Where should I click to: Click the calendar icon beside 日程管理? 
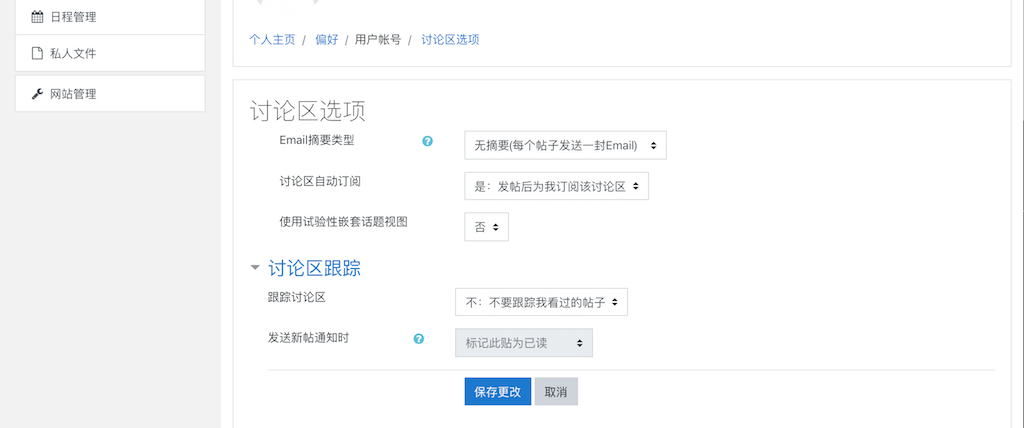coord(37,18)
